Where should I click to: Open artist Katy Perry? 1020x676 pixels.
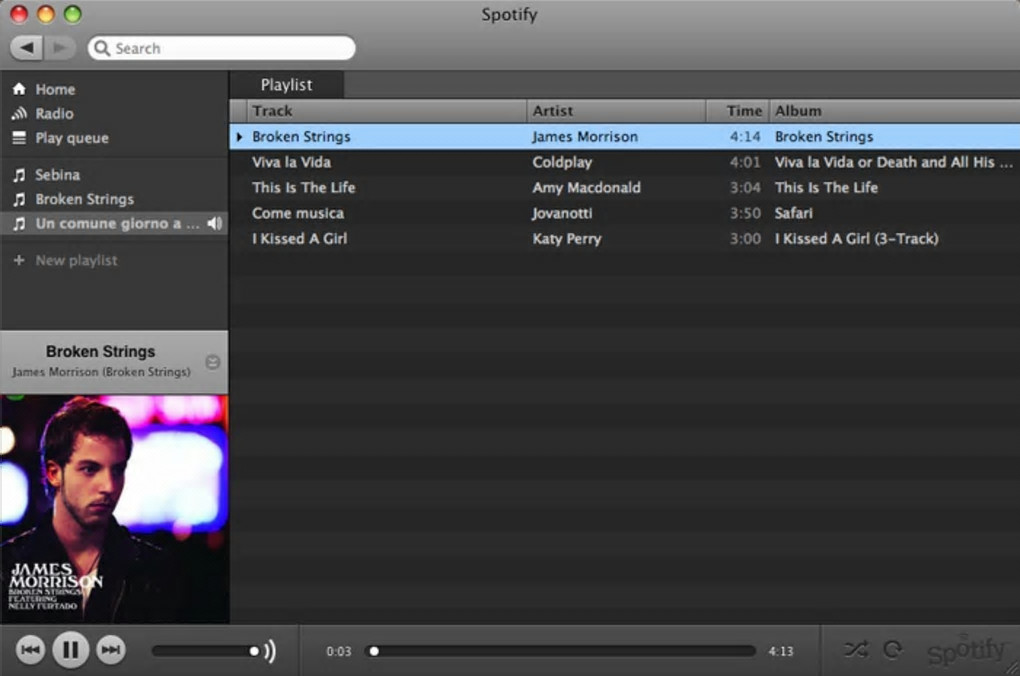[567, 239]
